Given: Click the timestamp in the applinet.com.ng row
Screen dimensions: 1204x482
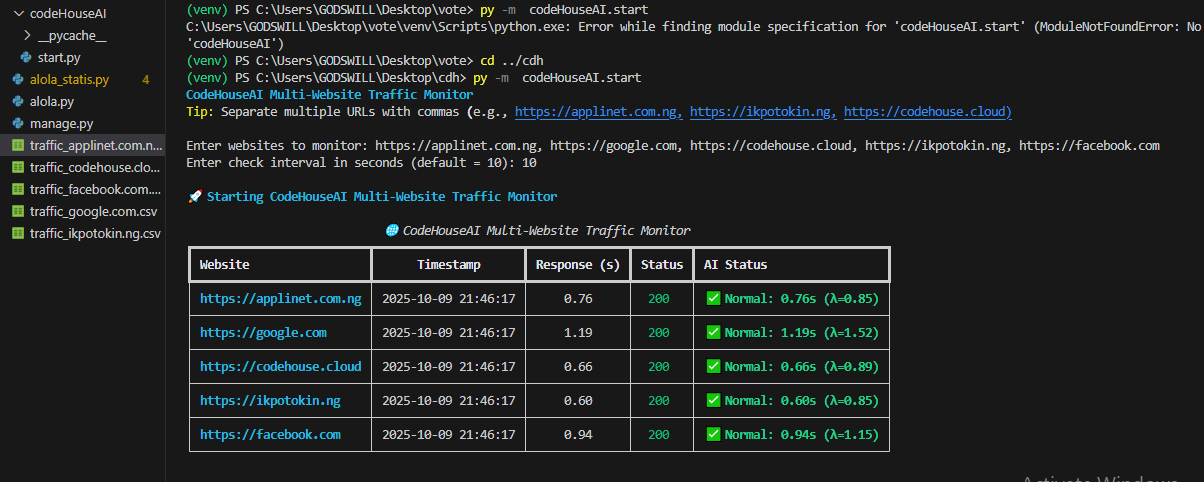Looking at the screenshot, I should [449, 298].
